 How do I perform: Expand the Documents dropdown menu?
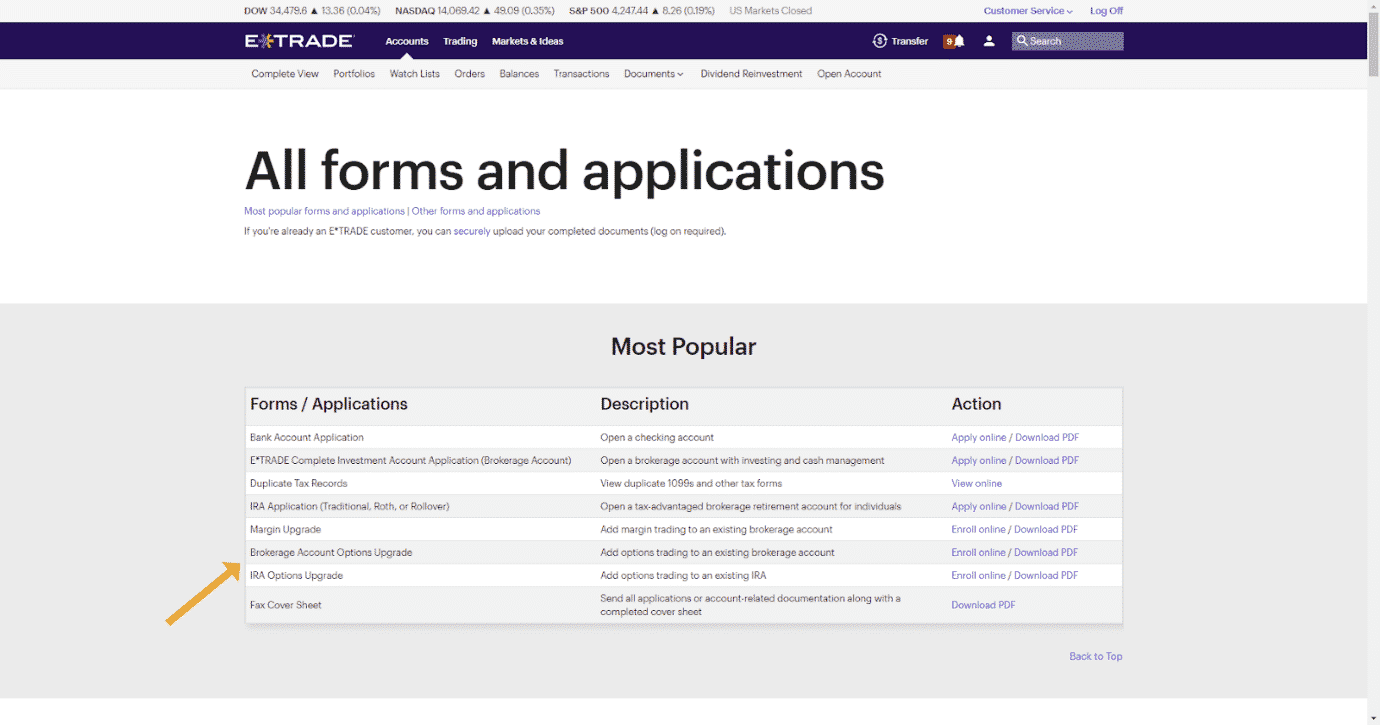point(654,74)
